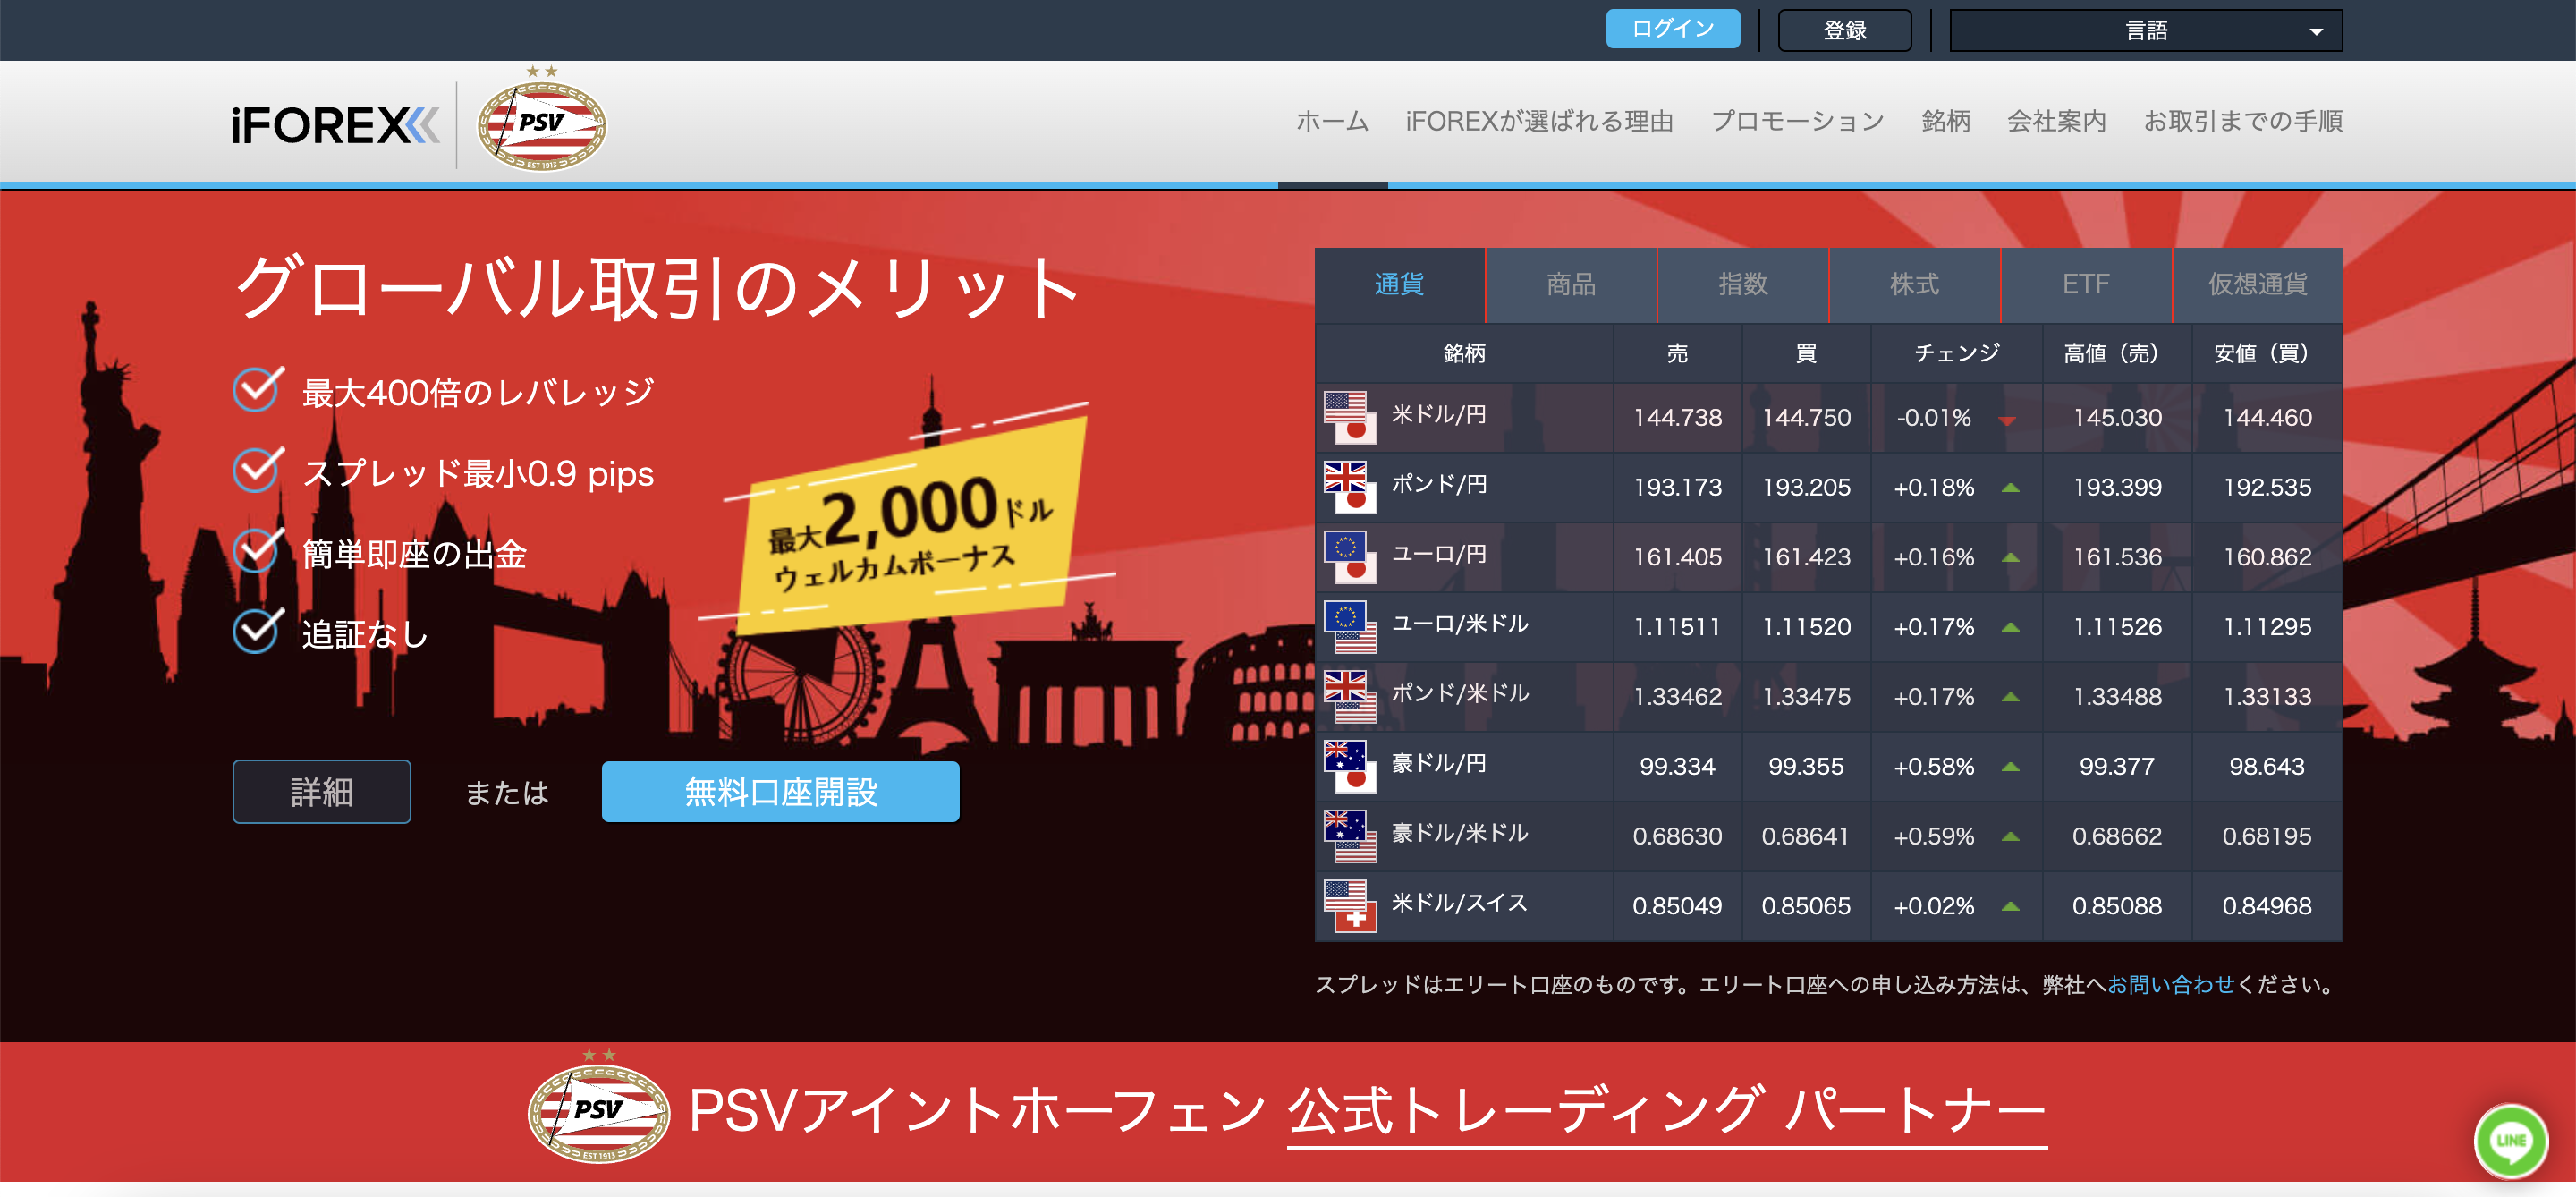2576x1197 pixels.
Task: Open the 言語 language dropdown
Action: coord(2146,30)
